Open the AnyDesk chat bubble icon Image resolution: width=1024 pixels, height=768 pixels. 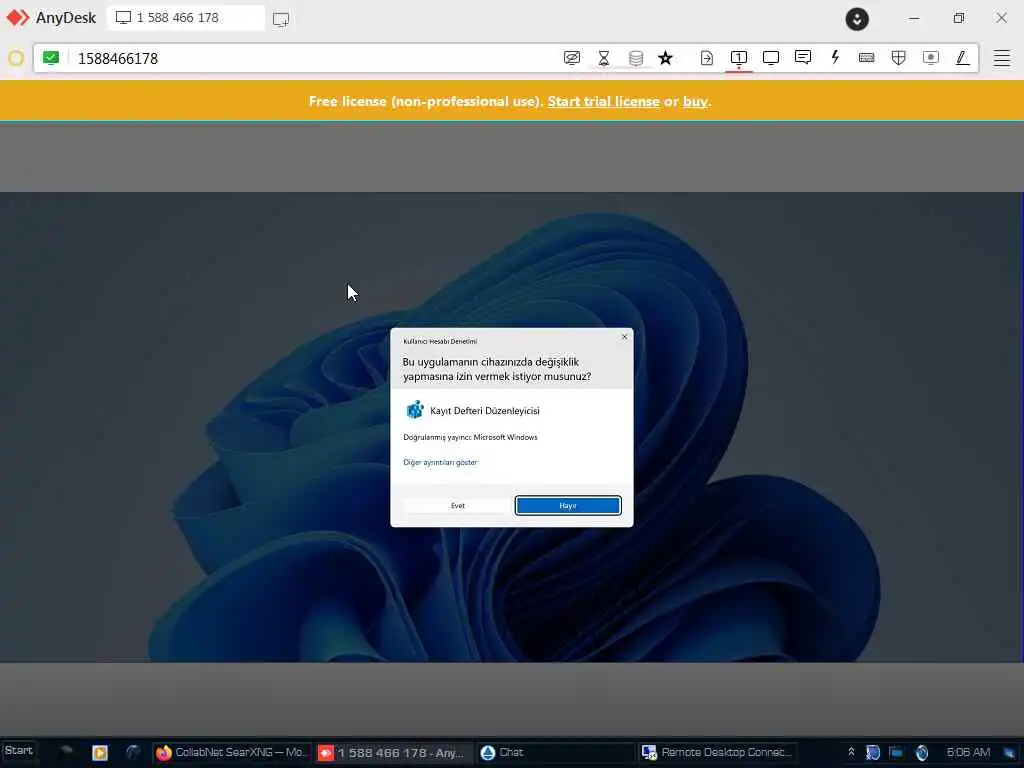click(803, 57)
